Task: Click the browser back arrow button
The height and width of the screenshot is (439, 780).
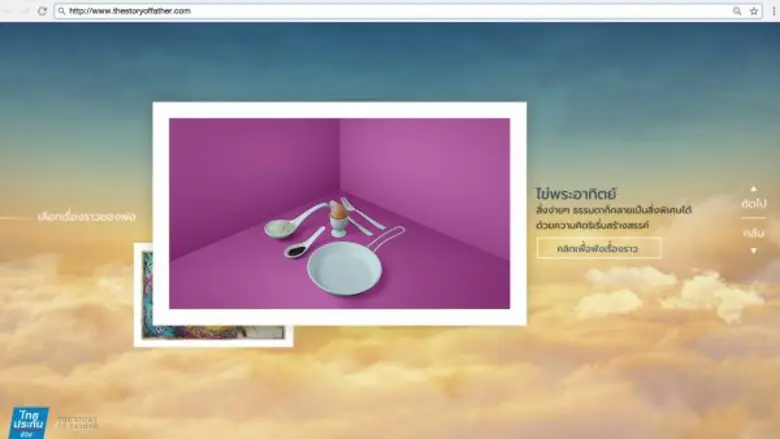Action: 8,11
